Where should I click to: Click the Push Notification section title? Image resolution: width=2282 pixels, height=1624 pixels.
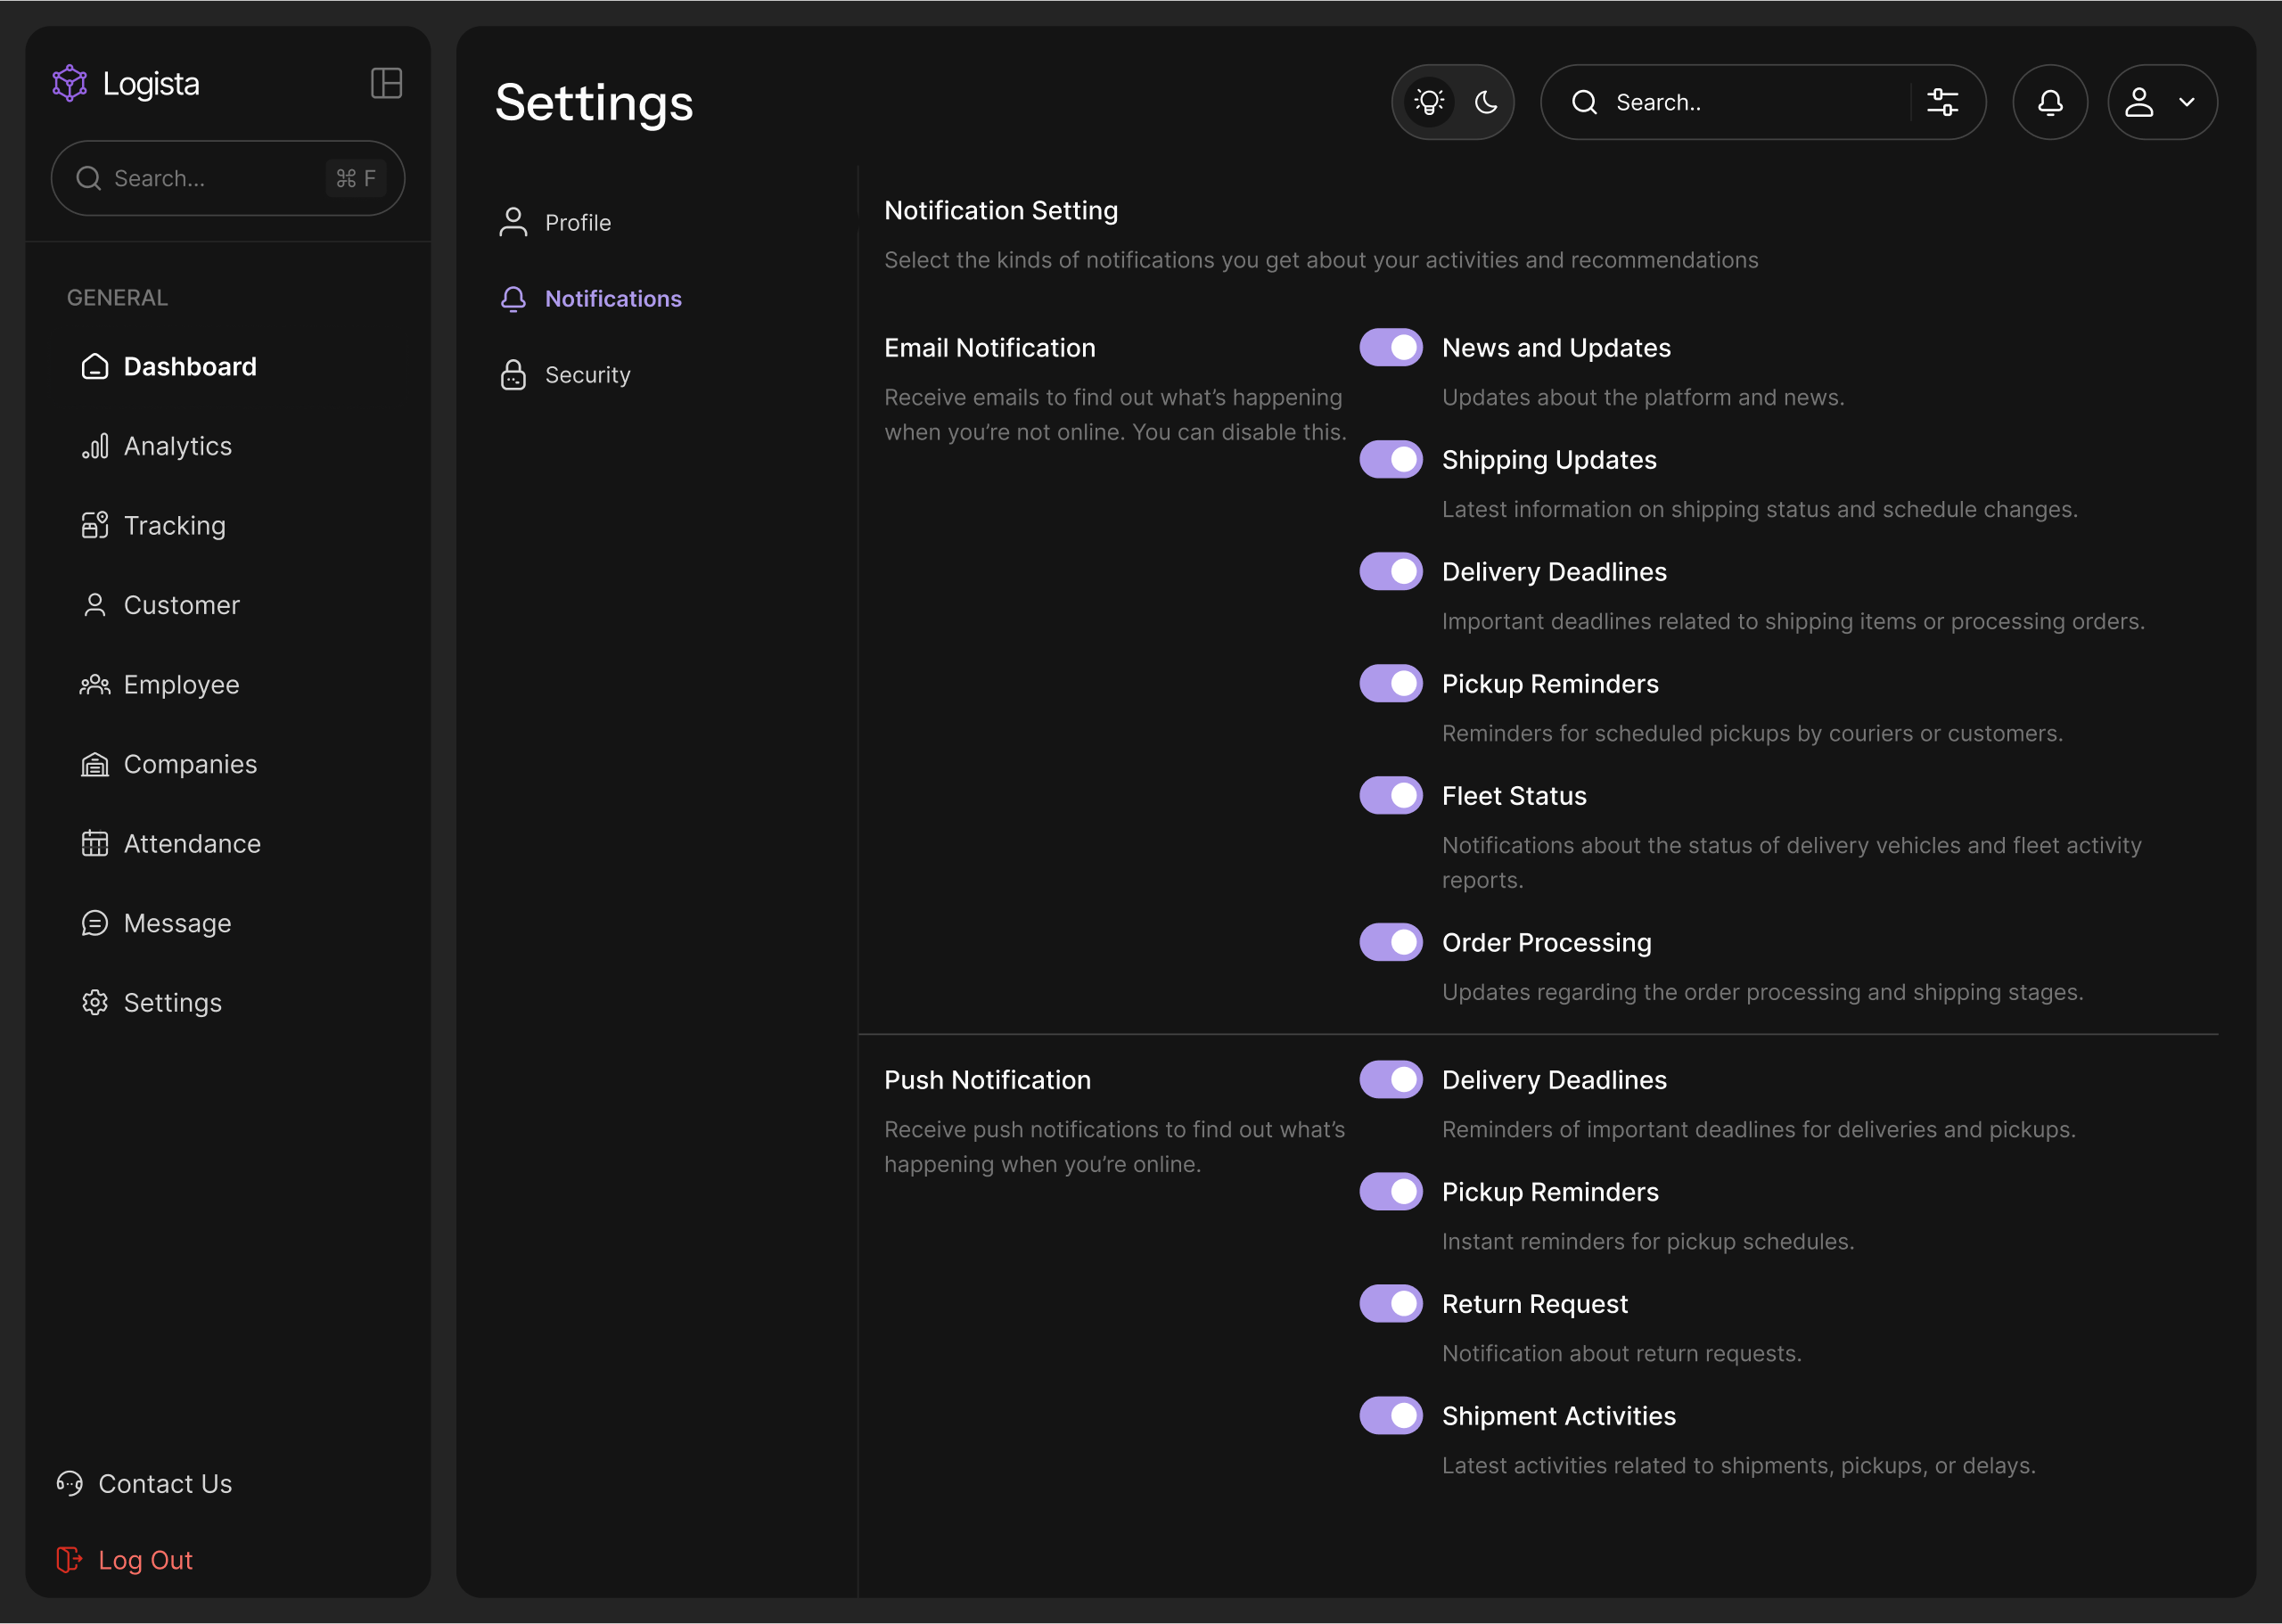click(987, 1079)
